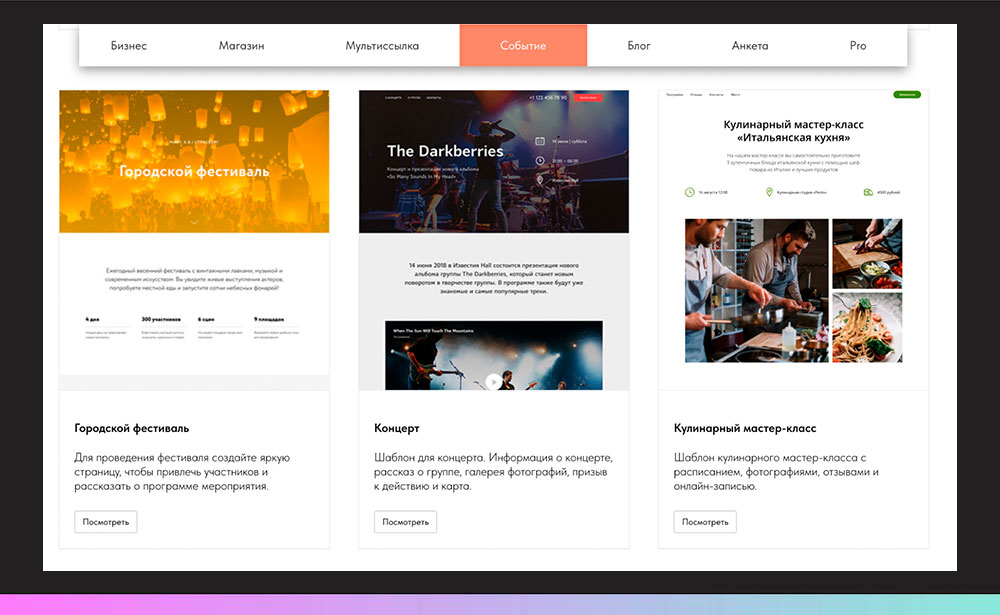Switch to the Бизнес tab
Viewport: 1000px width, 615px height.
pyautogui.click(x=129, y=46)
